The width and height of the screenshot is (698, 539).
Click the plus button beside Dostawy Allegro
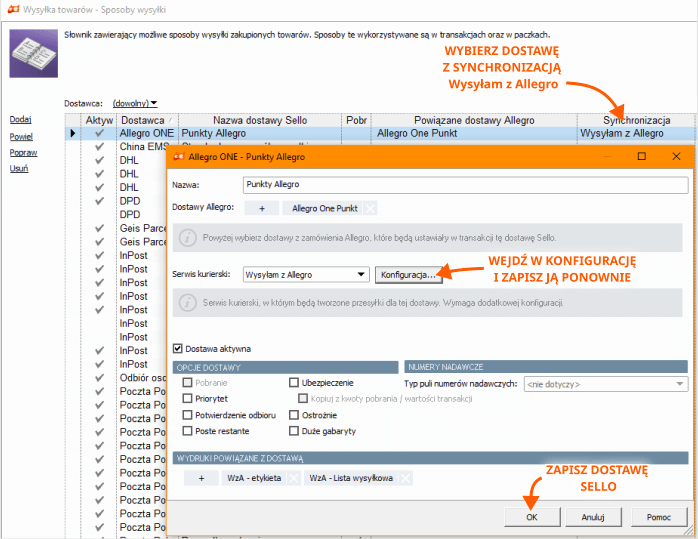tap(261, 208)
